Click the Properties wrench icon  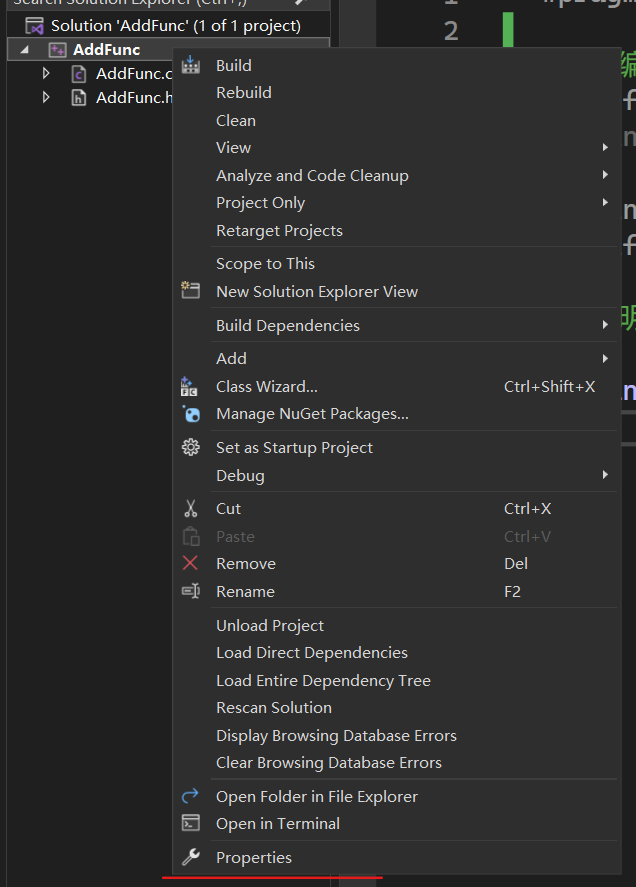[x=190, y=857]
